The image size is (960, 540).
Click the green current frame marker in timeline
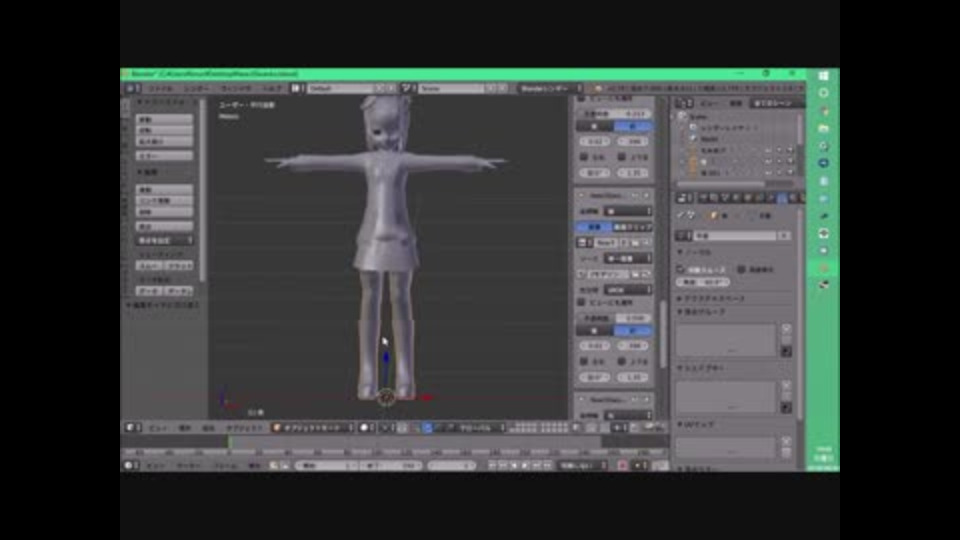(230, 442)
